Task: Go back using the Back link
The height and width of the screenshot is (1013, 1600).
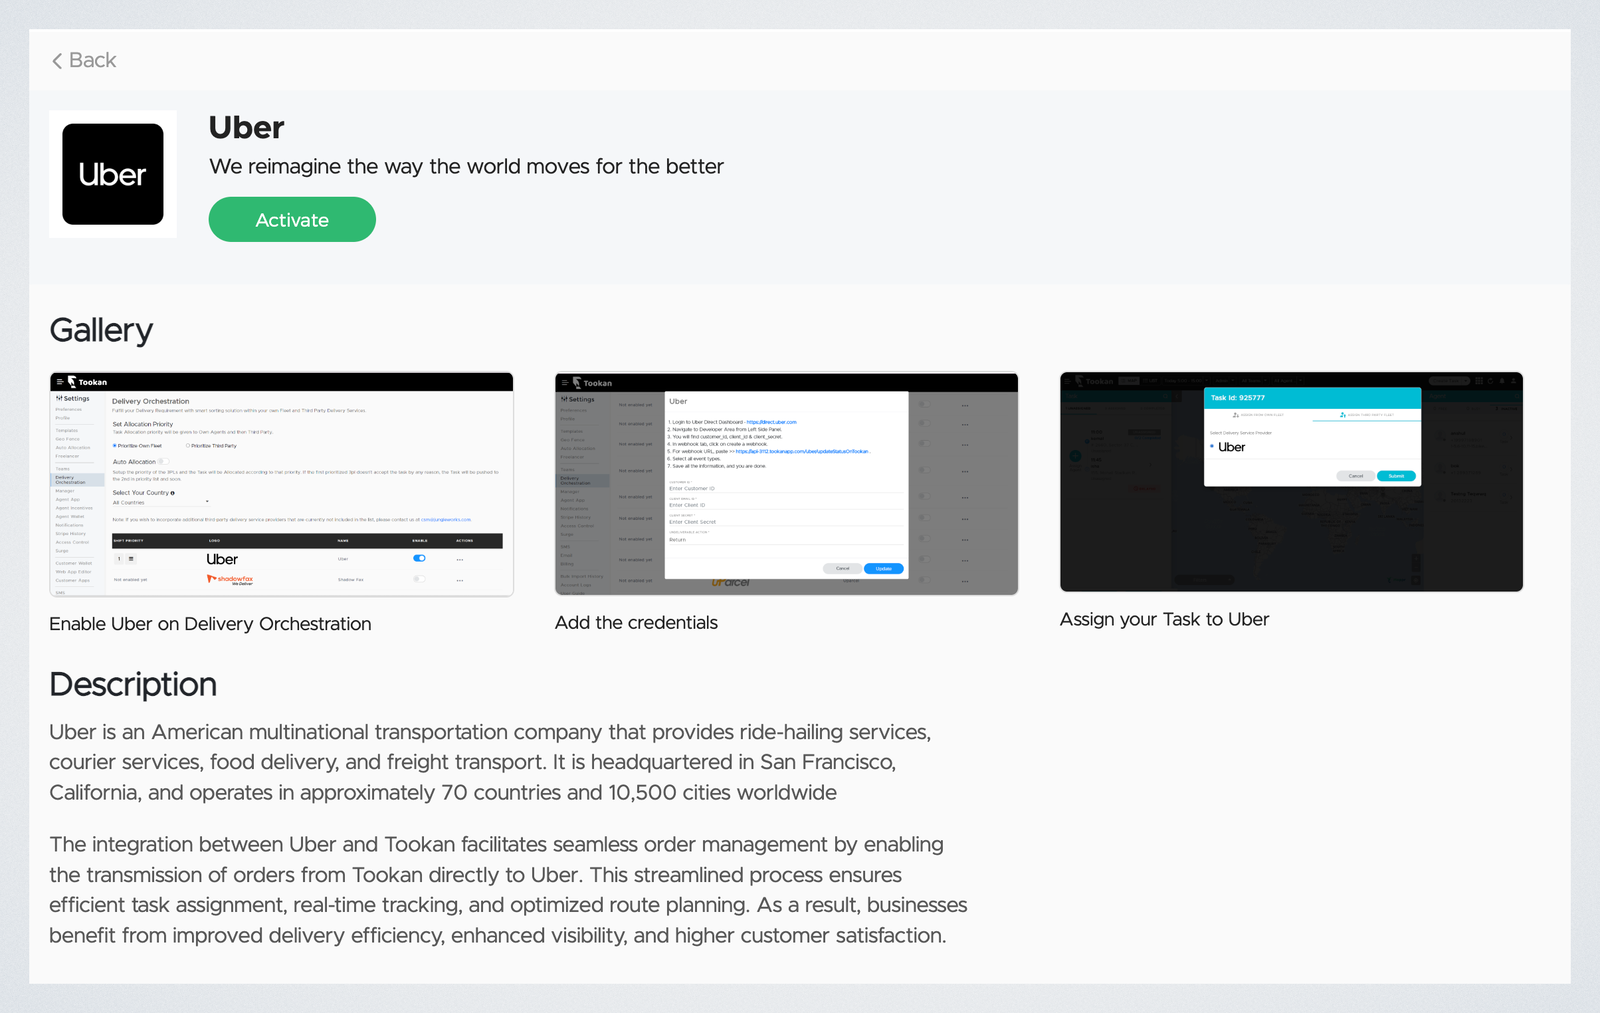Action: pos(84,60)
